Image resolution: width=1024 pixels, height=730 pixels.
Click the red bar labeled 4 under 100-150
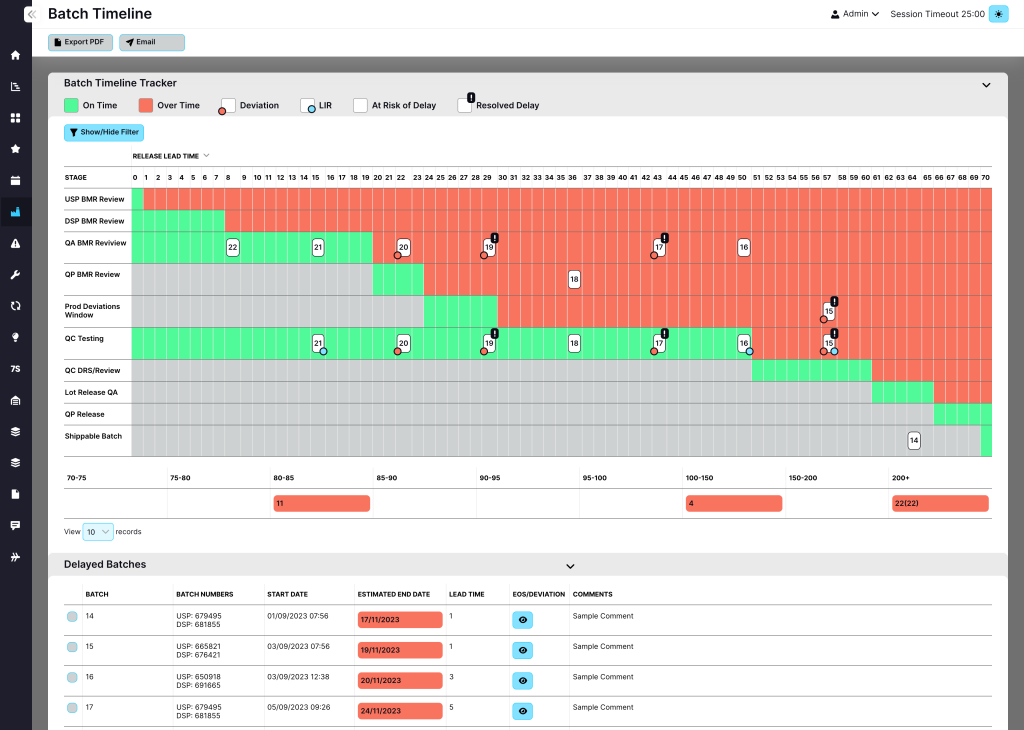point(734,503)
